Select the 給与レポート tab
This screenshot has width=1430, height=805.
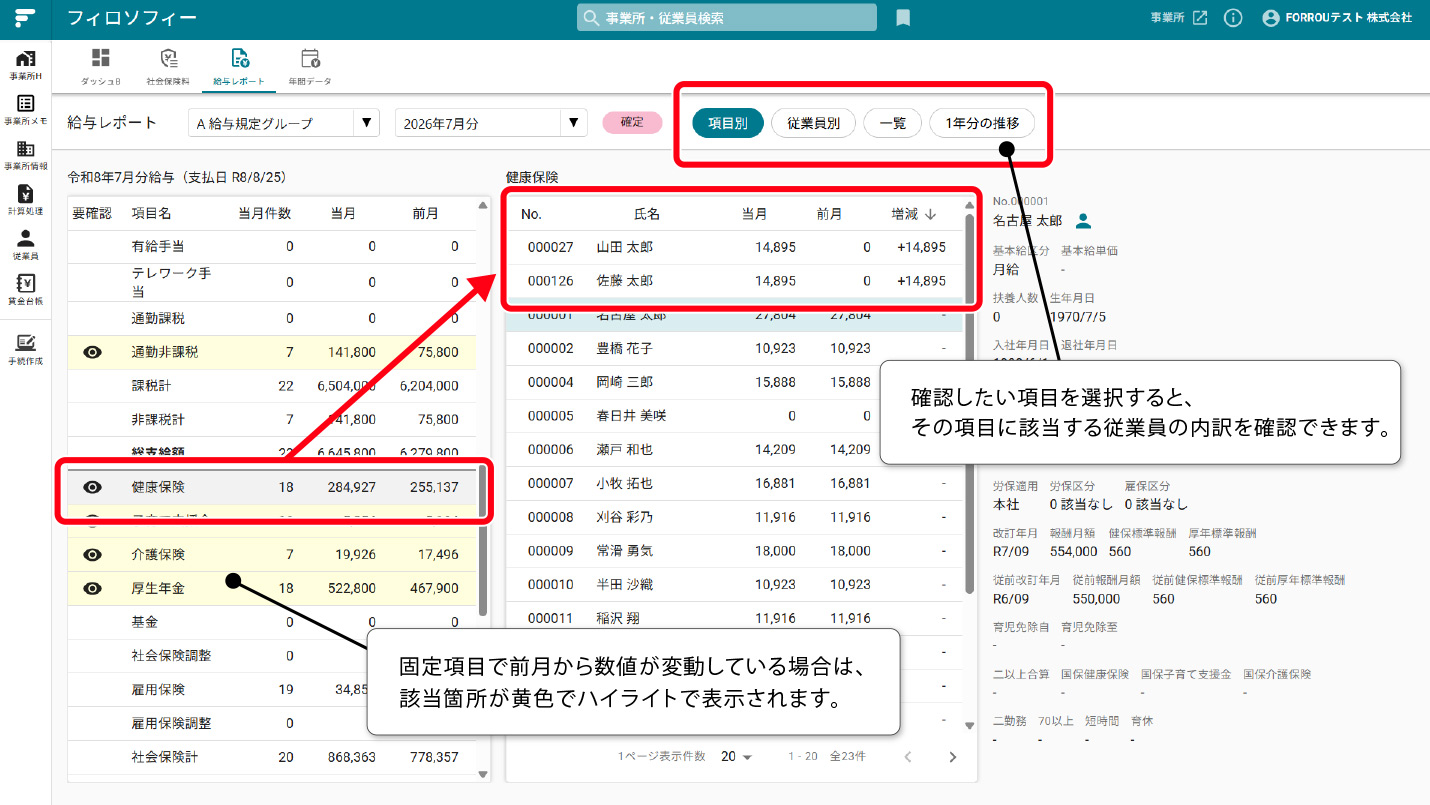(x=240, y=66)
